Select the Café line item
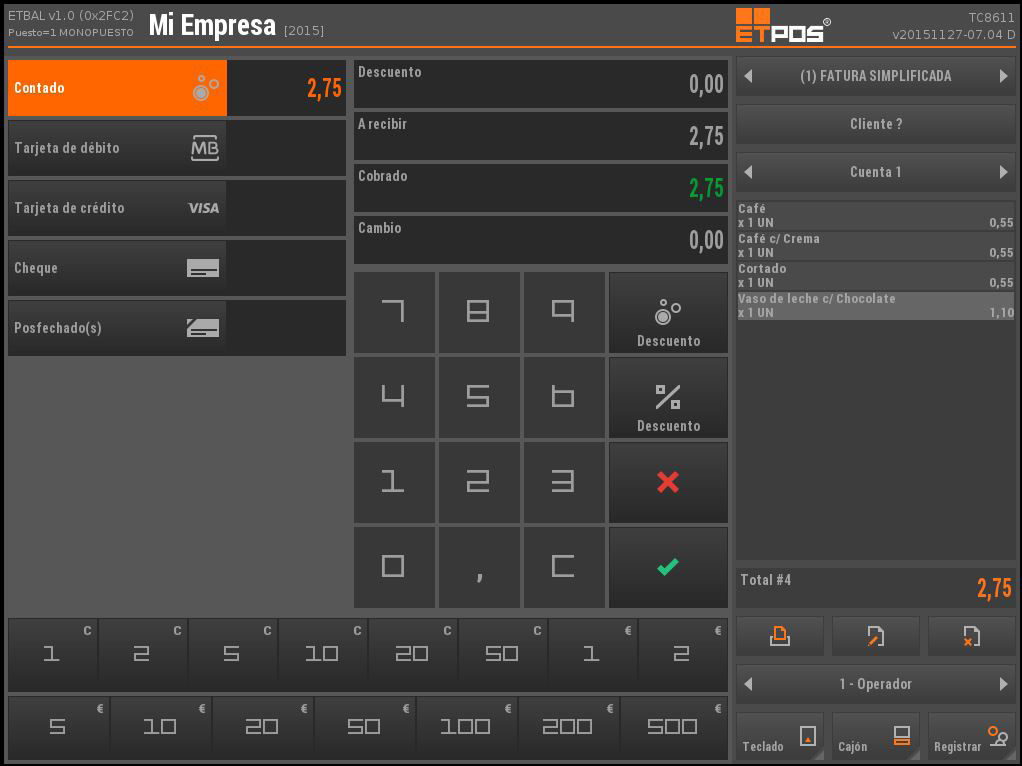1022x766 pixels. pos(876,216)
